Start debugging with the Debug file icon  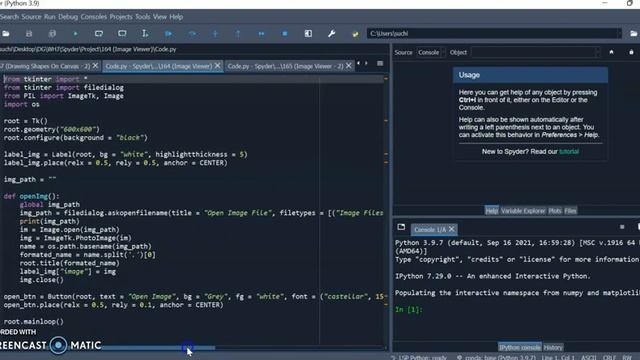(169, 33)
